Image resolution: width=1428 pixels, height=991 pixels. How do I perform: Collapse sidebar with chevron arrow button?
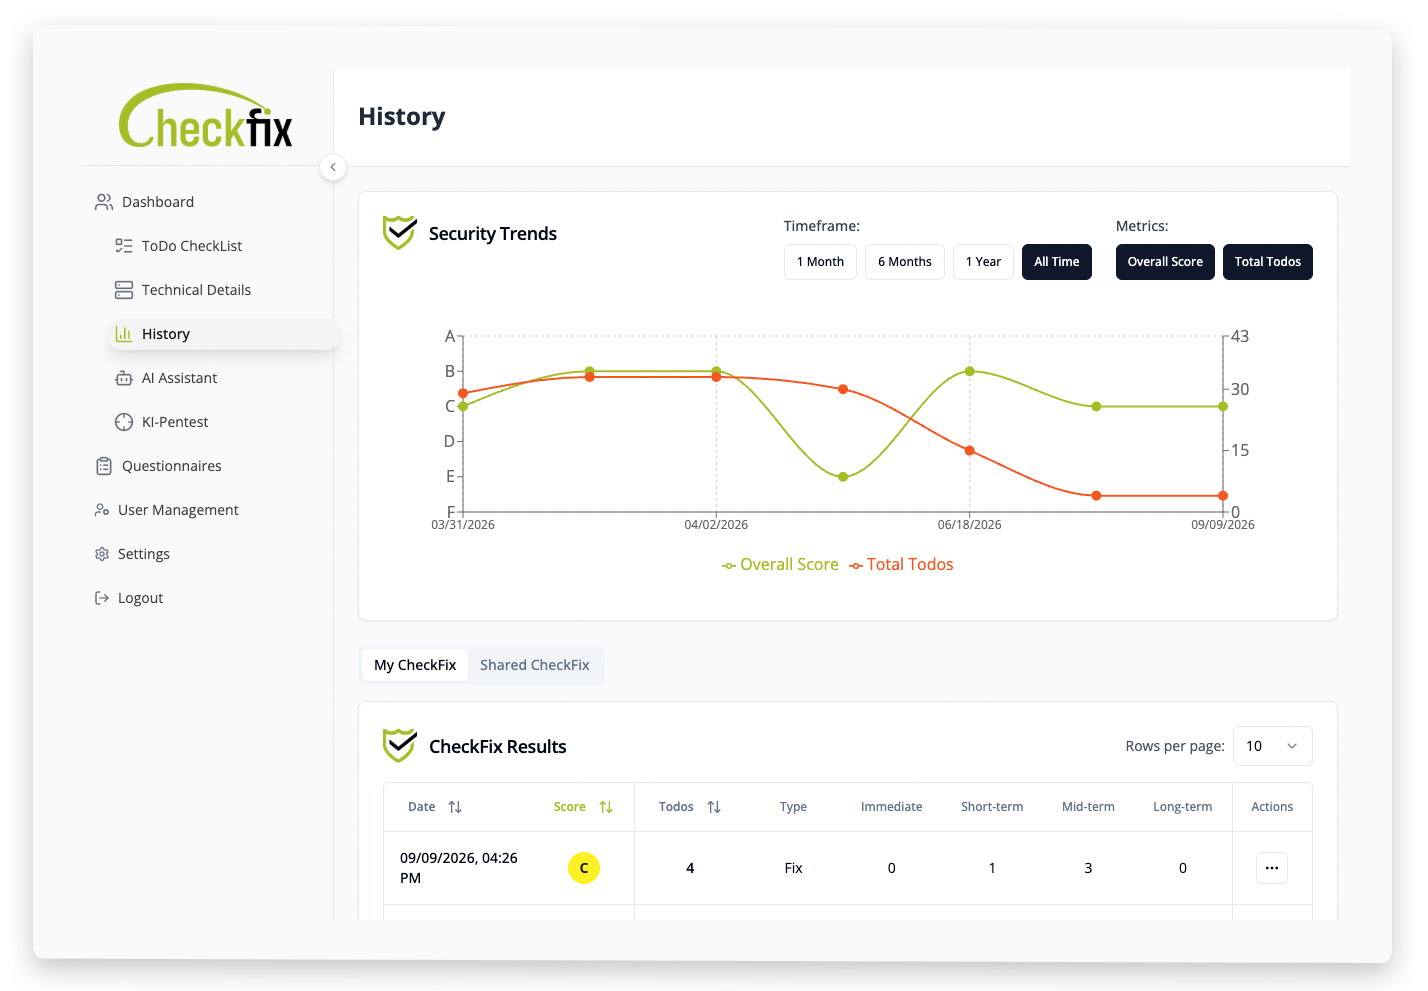(x=333, y=167)
